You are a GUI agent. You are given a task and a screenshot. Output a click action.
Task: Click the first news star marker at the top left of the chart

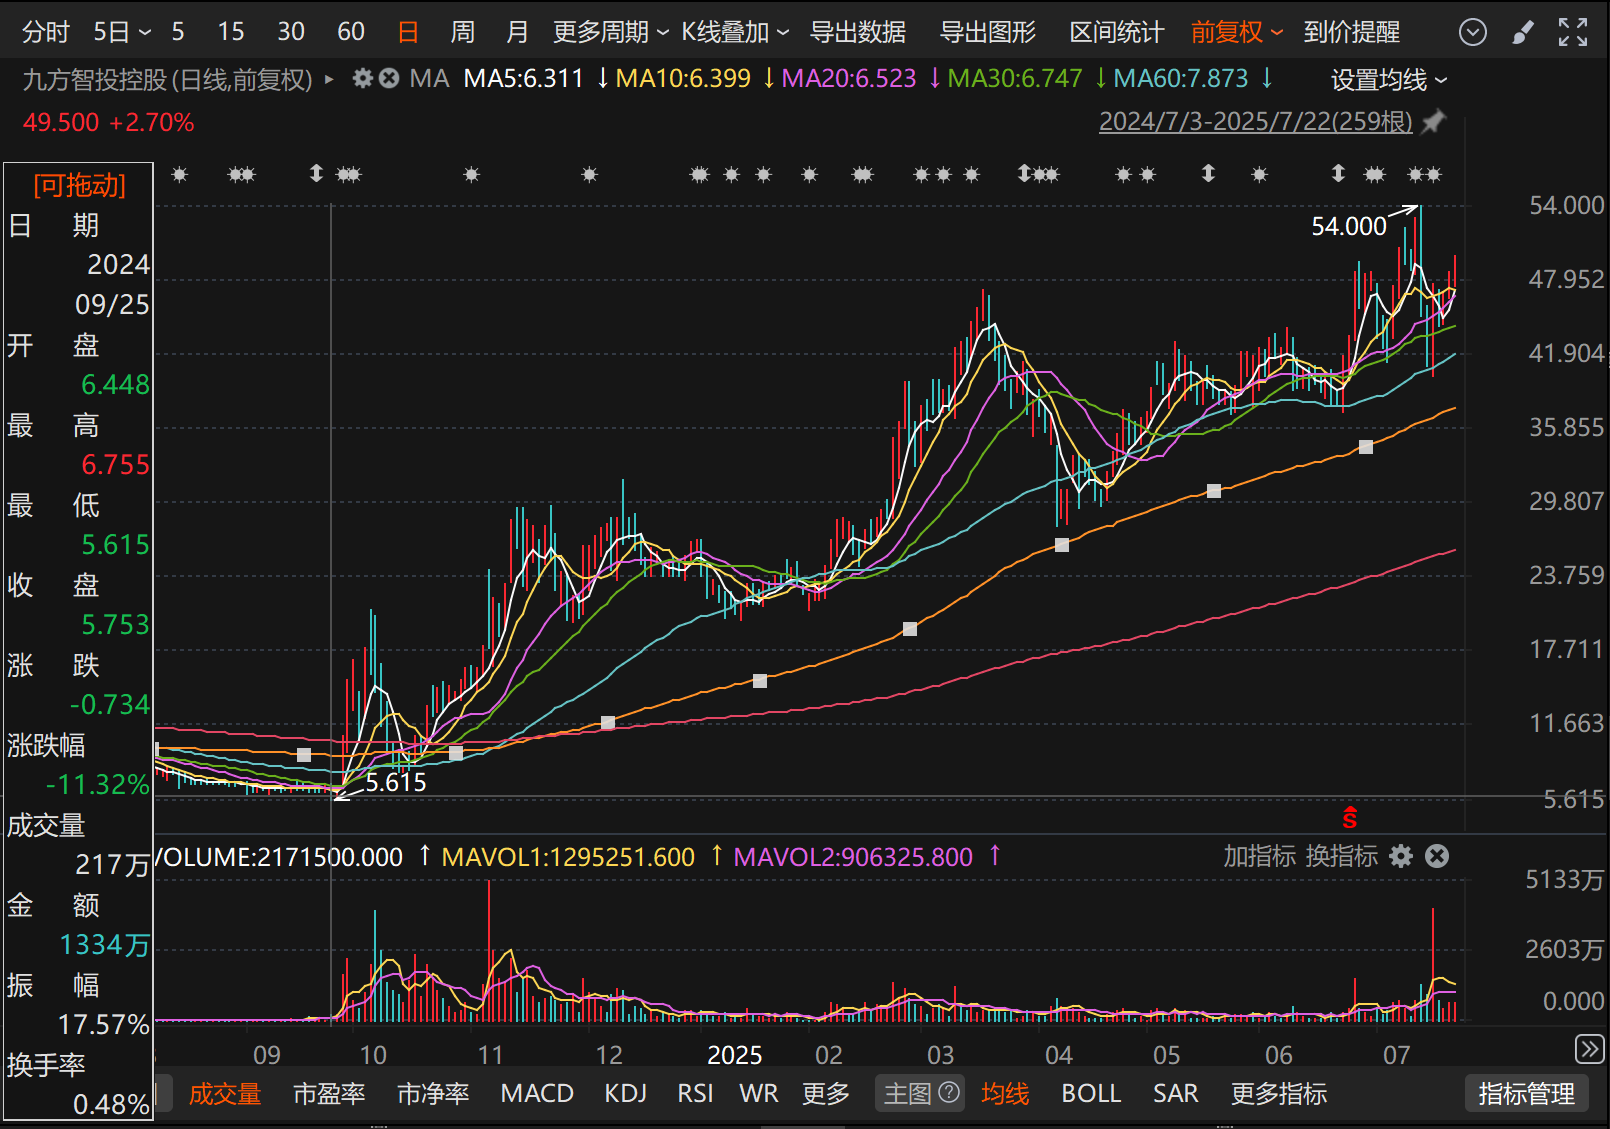(180, 175)
